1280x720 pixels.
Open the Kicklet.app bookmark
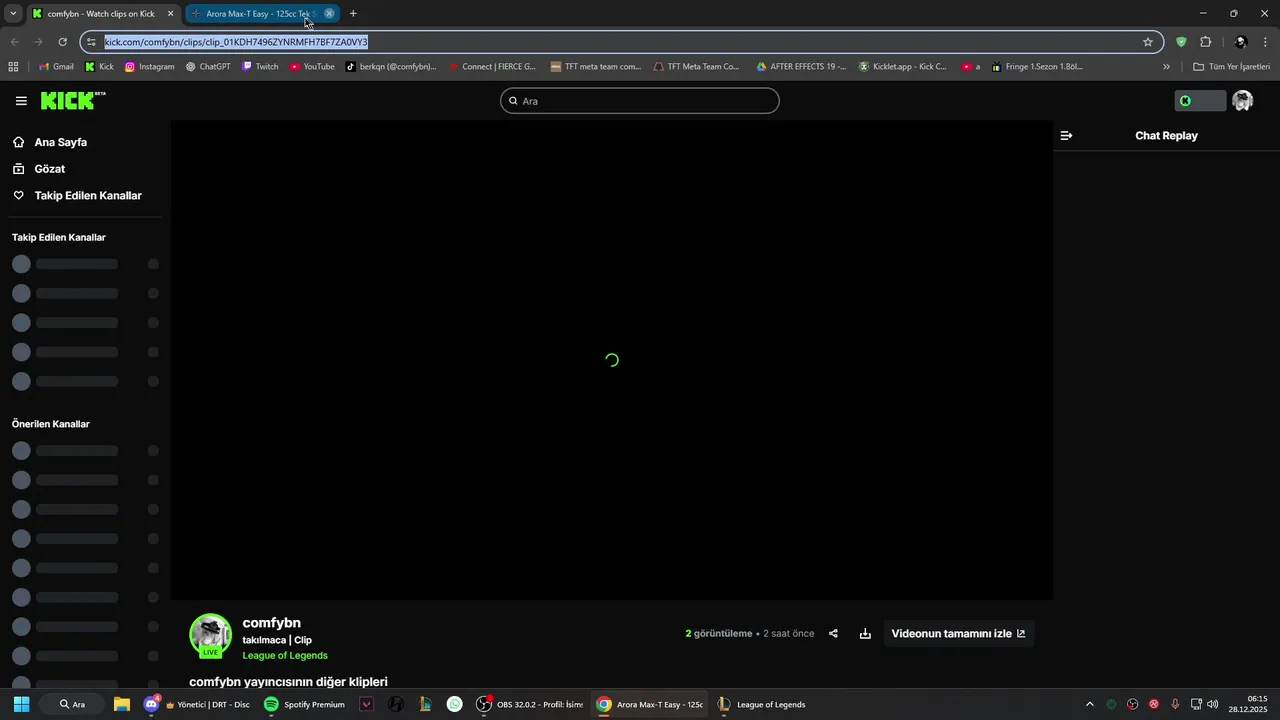[x=903, y=67]
